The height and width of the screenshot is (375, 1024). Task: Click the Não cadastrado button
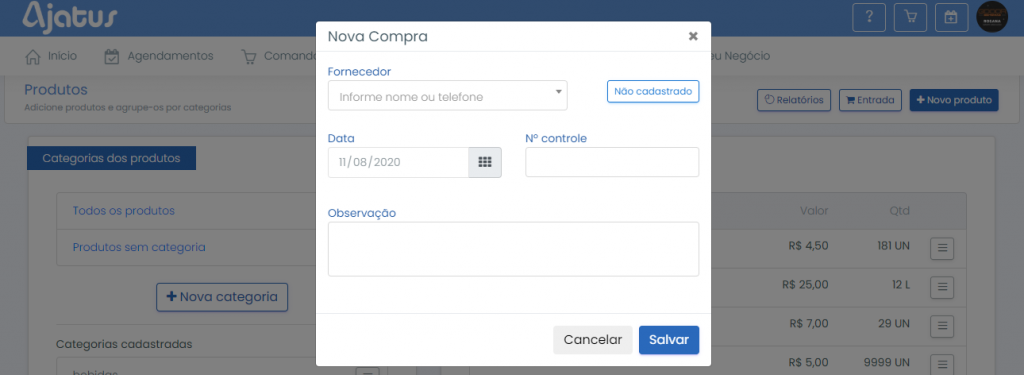[653, 91]
